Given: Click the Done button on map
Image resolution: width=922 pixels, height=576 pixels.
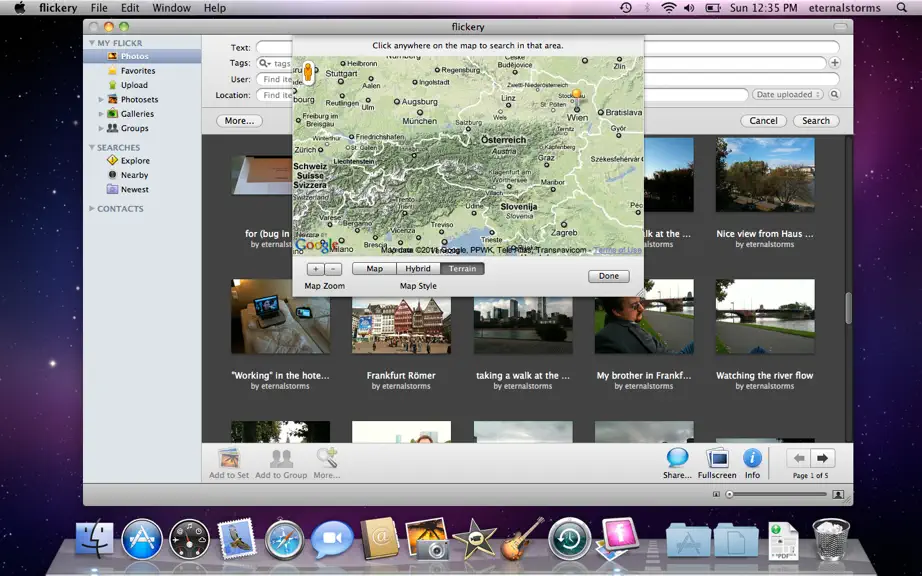Looking at the screenshot, I should click(609, 276).
